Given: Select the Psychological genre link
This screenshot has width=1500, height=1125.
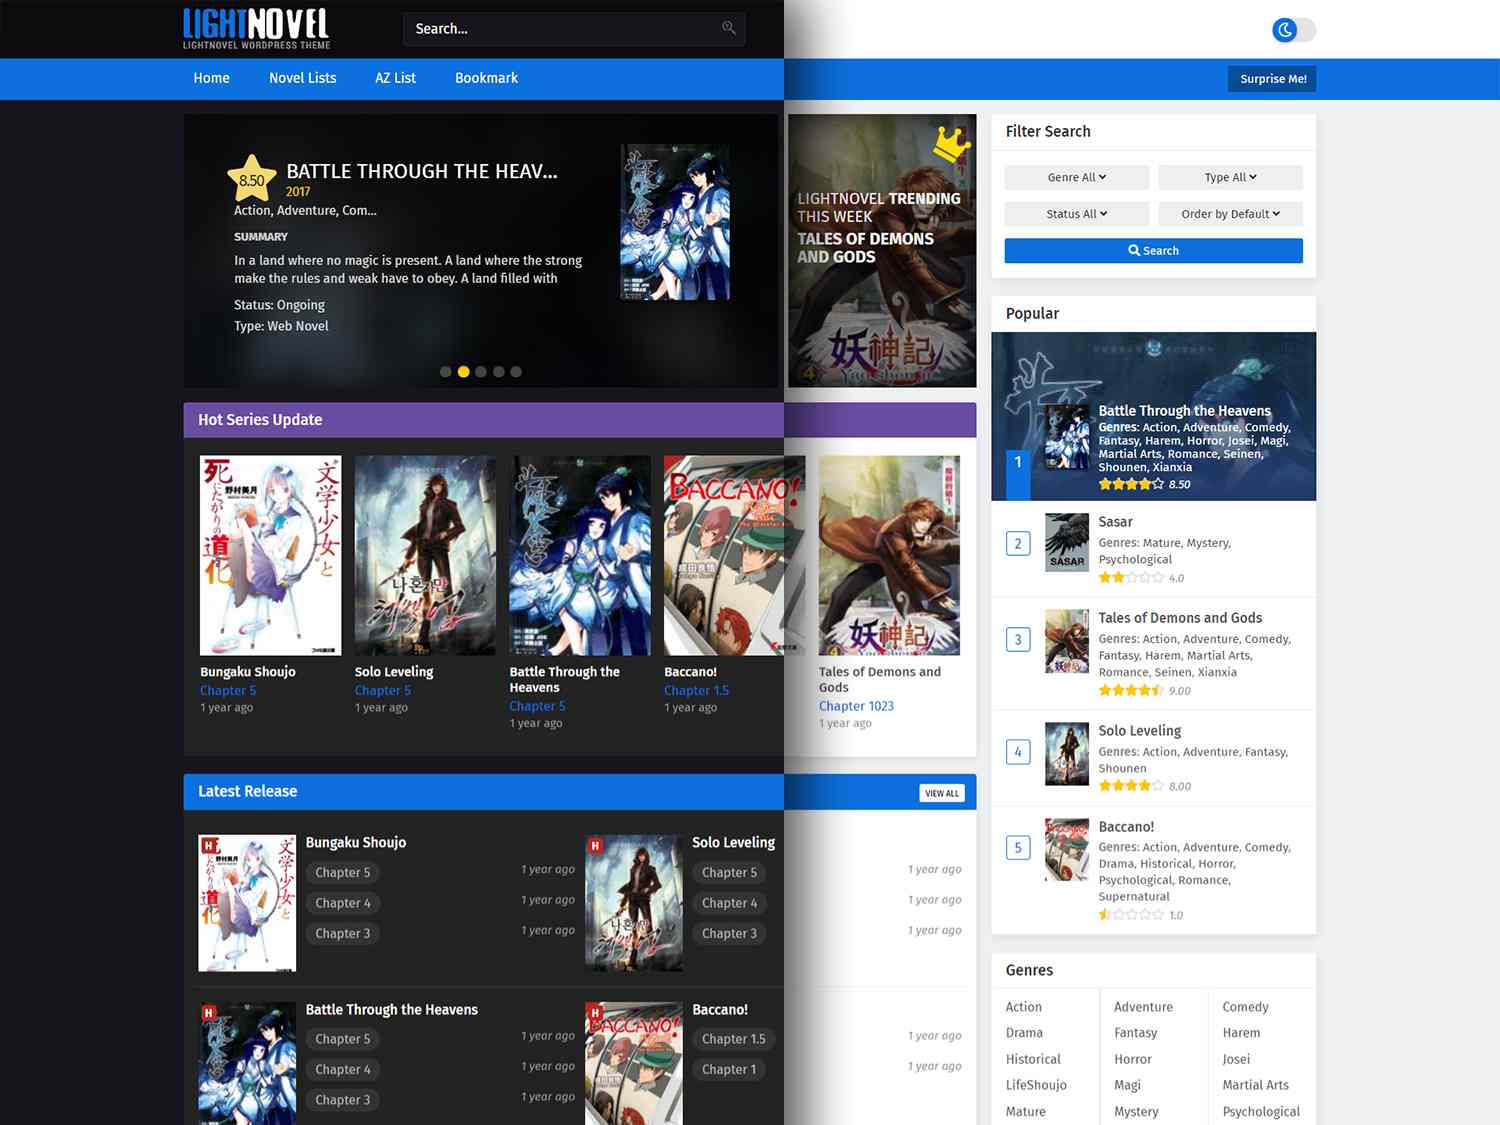Looking at the screenshot, I should (1261, 1112).
